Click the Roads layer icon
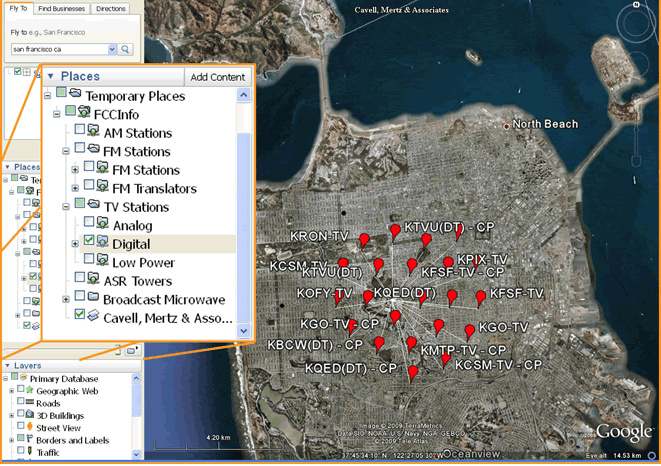This screenshot has height=466, width=661. tap(30, 402)
